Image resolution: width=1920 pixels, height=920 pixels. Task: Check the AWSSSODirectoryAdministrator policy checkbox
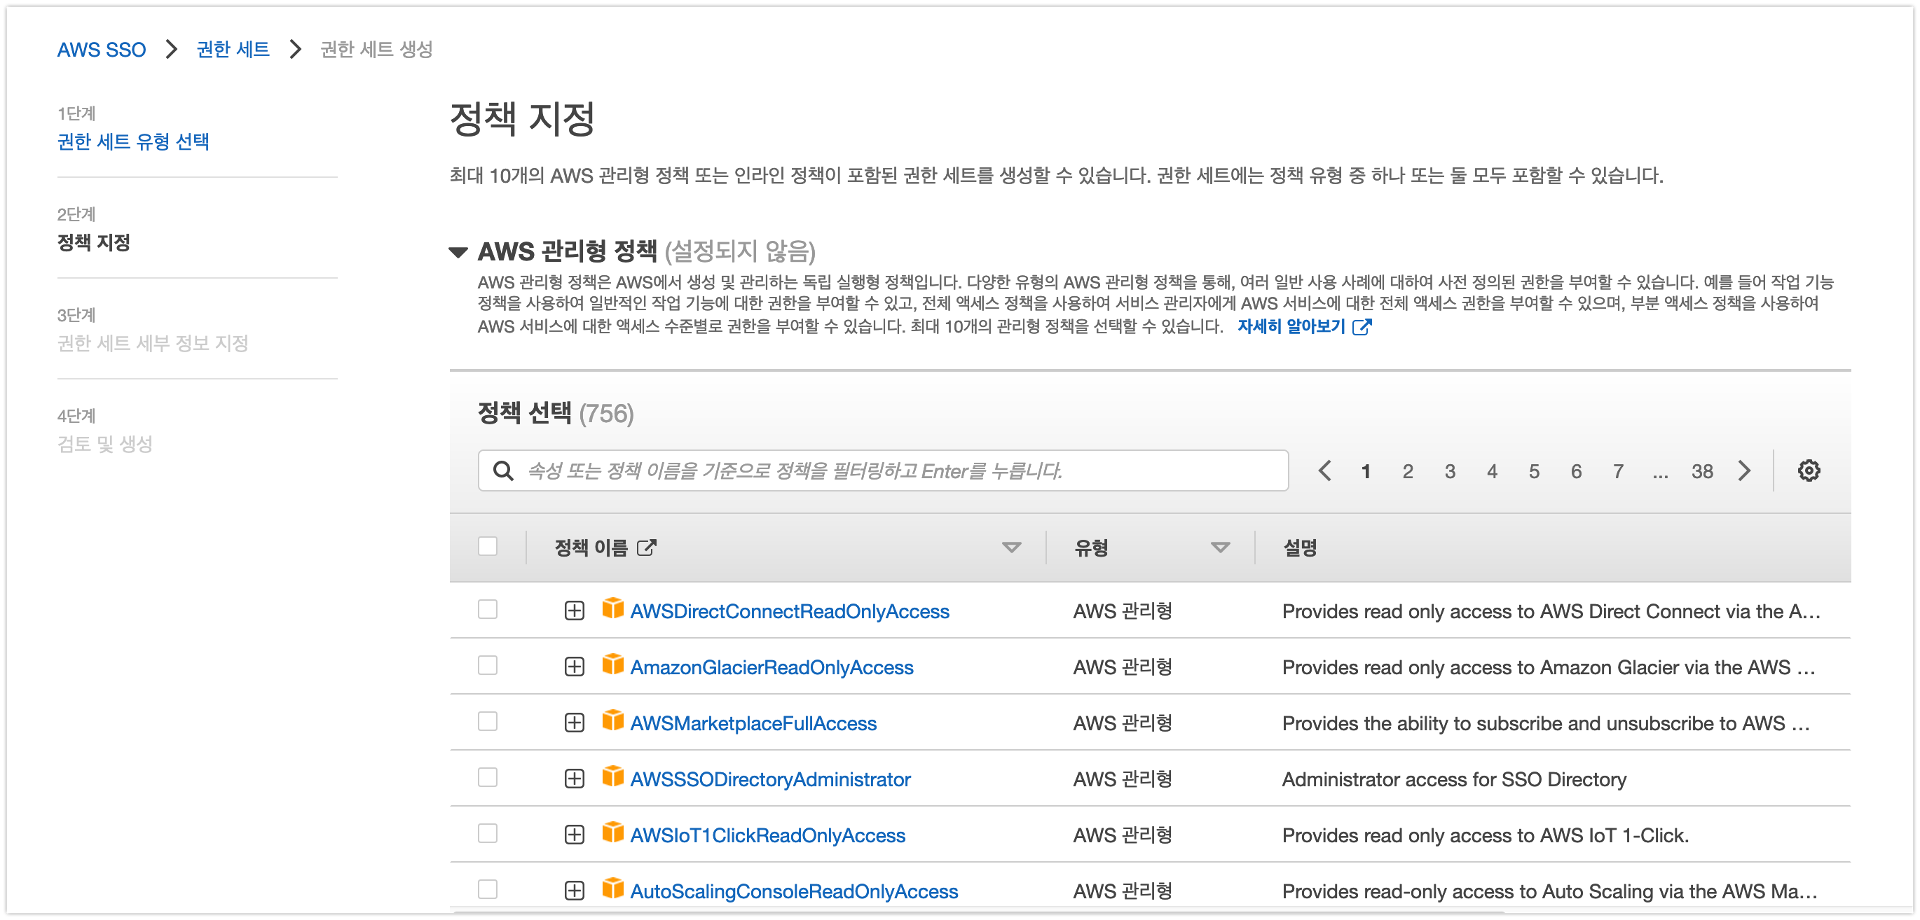pos(488,777)
